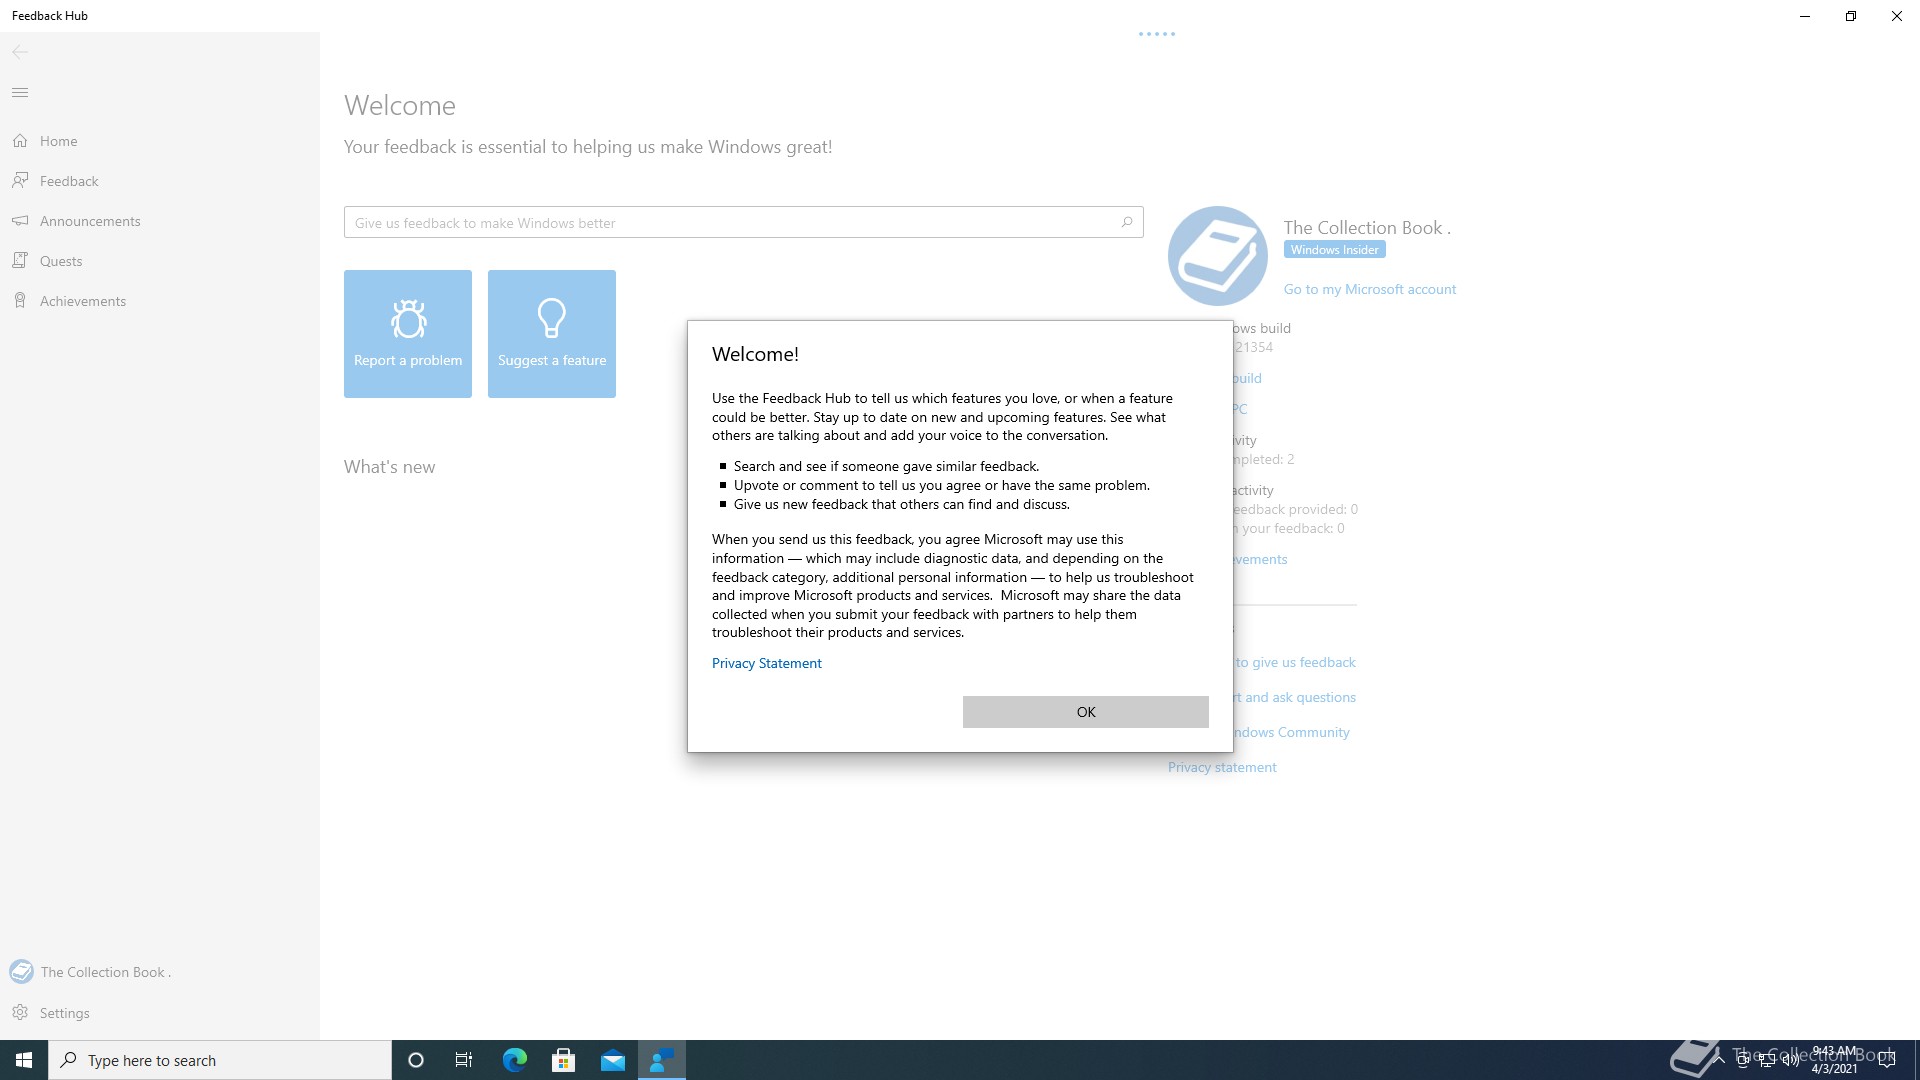
Task: Toggle the hamburger navigation menu
Action: (x=20, y=93)
